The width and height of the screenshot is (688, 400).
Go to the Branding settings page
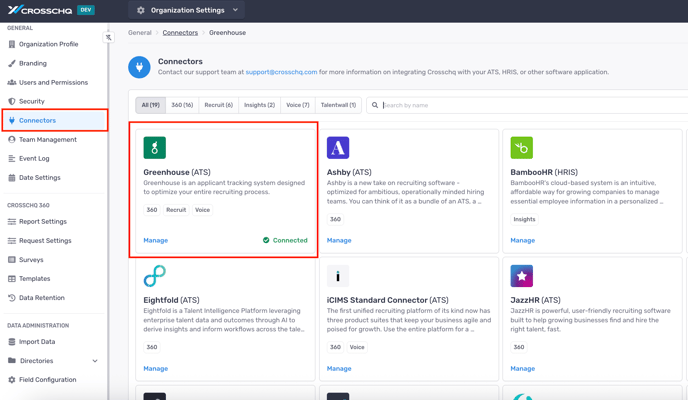[32, 63]
